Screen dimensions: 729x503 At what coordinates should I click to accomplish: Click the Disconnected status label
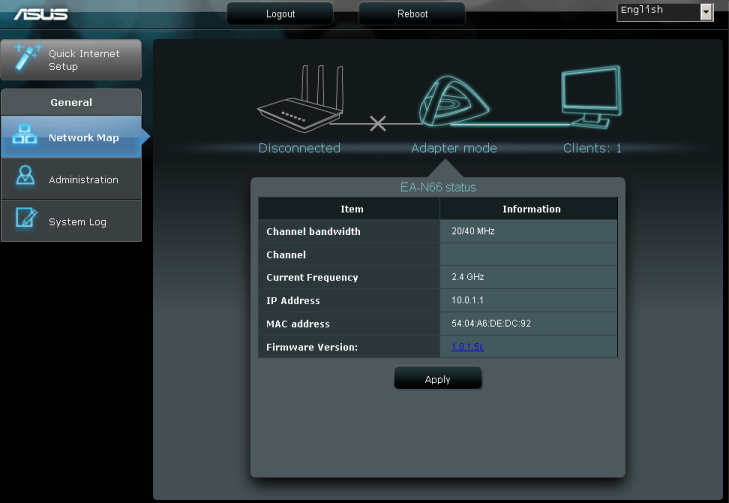(299, 148)
